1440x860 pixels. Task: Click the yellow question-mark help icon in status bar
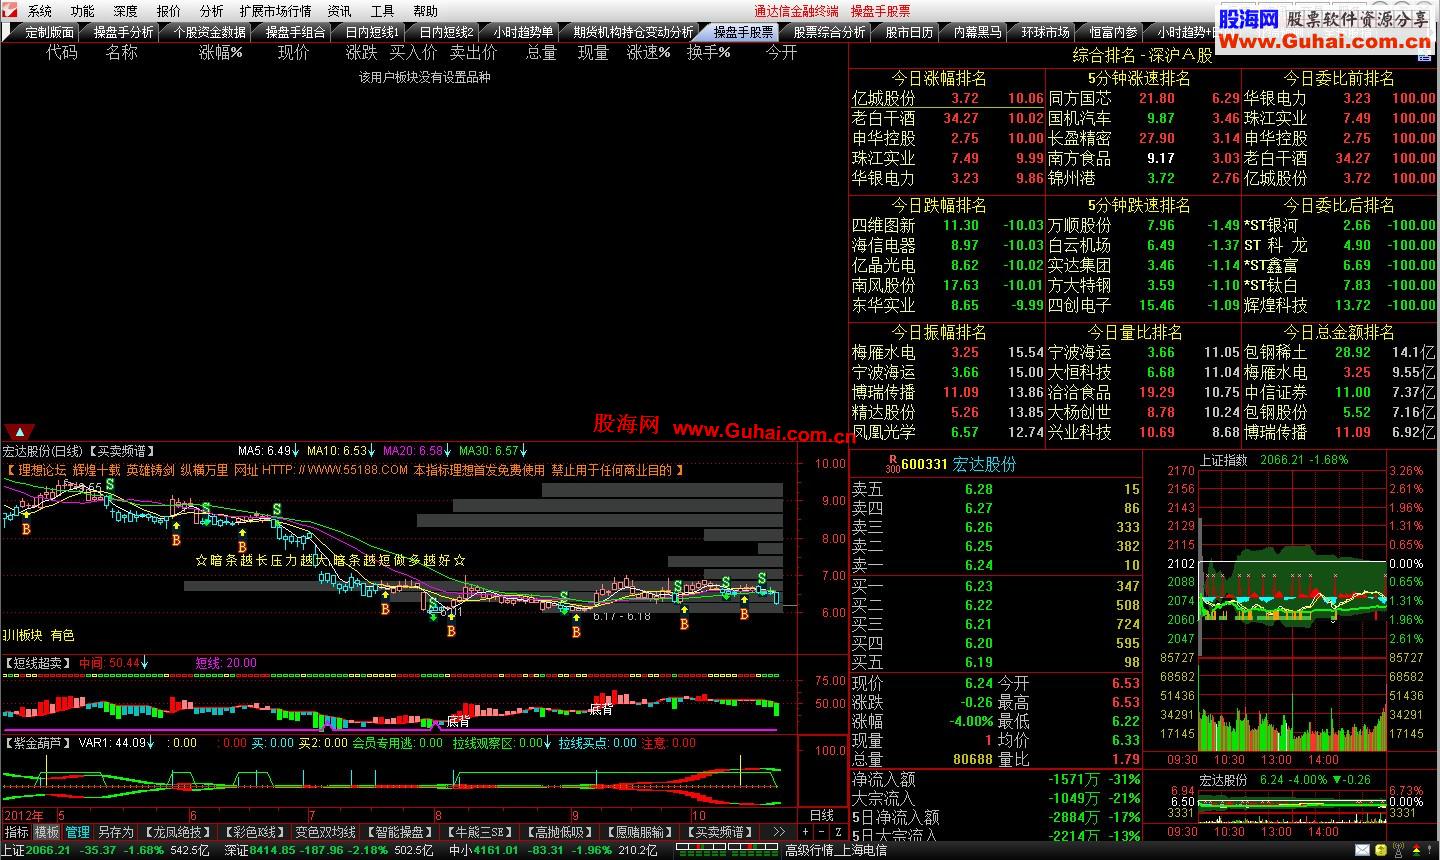tap(1381, 850)
